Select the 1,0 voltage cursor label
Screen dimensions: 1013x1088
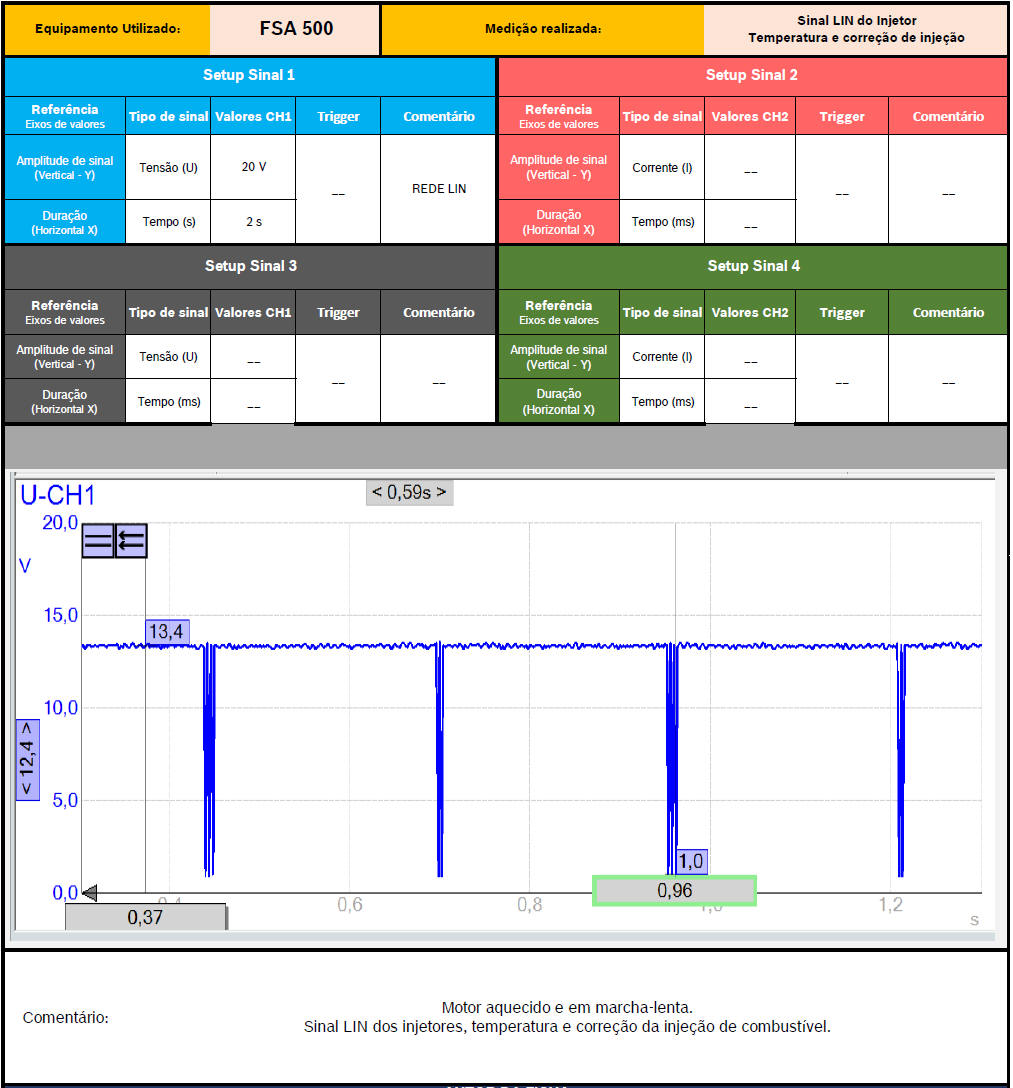pos(690,861)
